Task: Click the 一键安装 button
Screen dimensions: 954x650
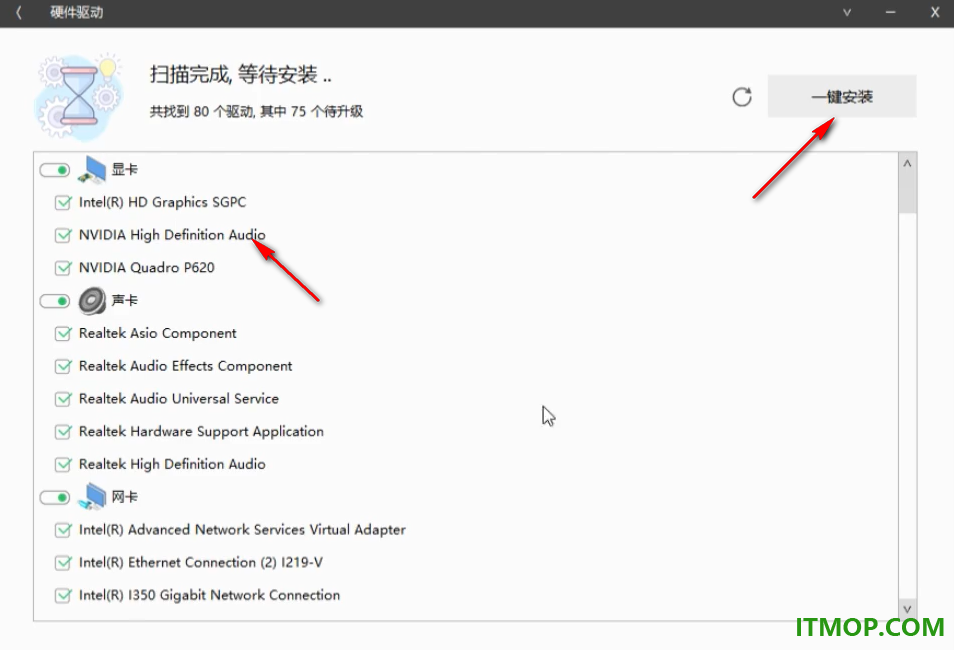Action: coord(841,96)
